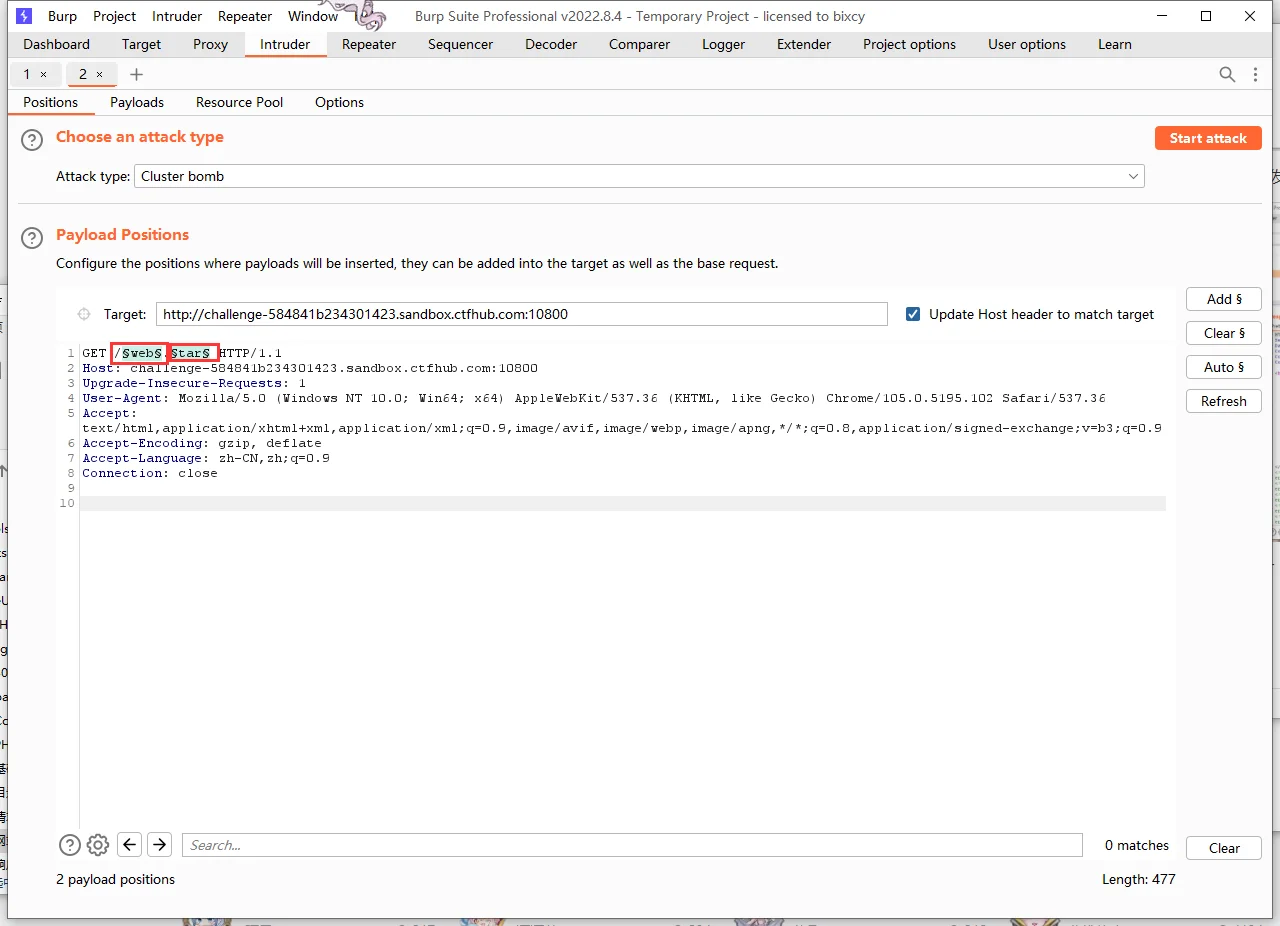Screen dimensions: 1280x926
Task: Close Intruder tab number 2
Action: (x=99, y=74)
